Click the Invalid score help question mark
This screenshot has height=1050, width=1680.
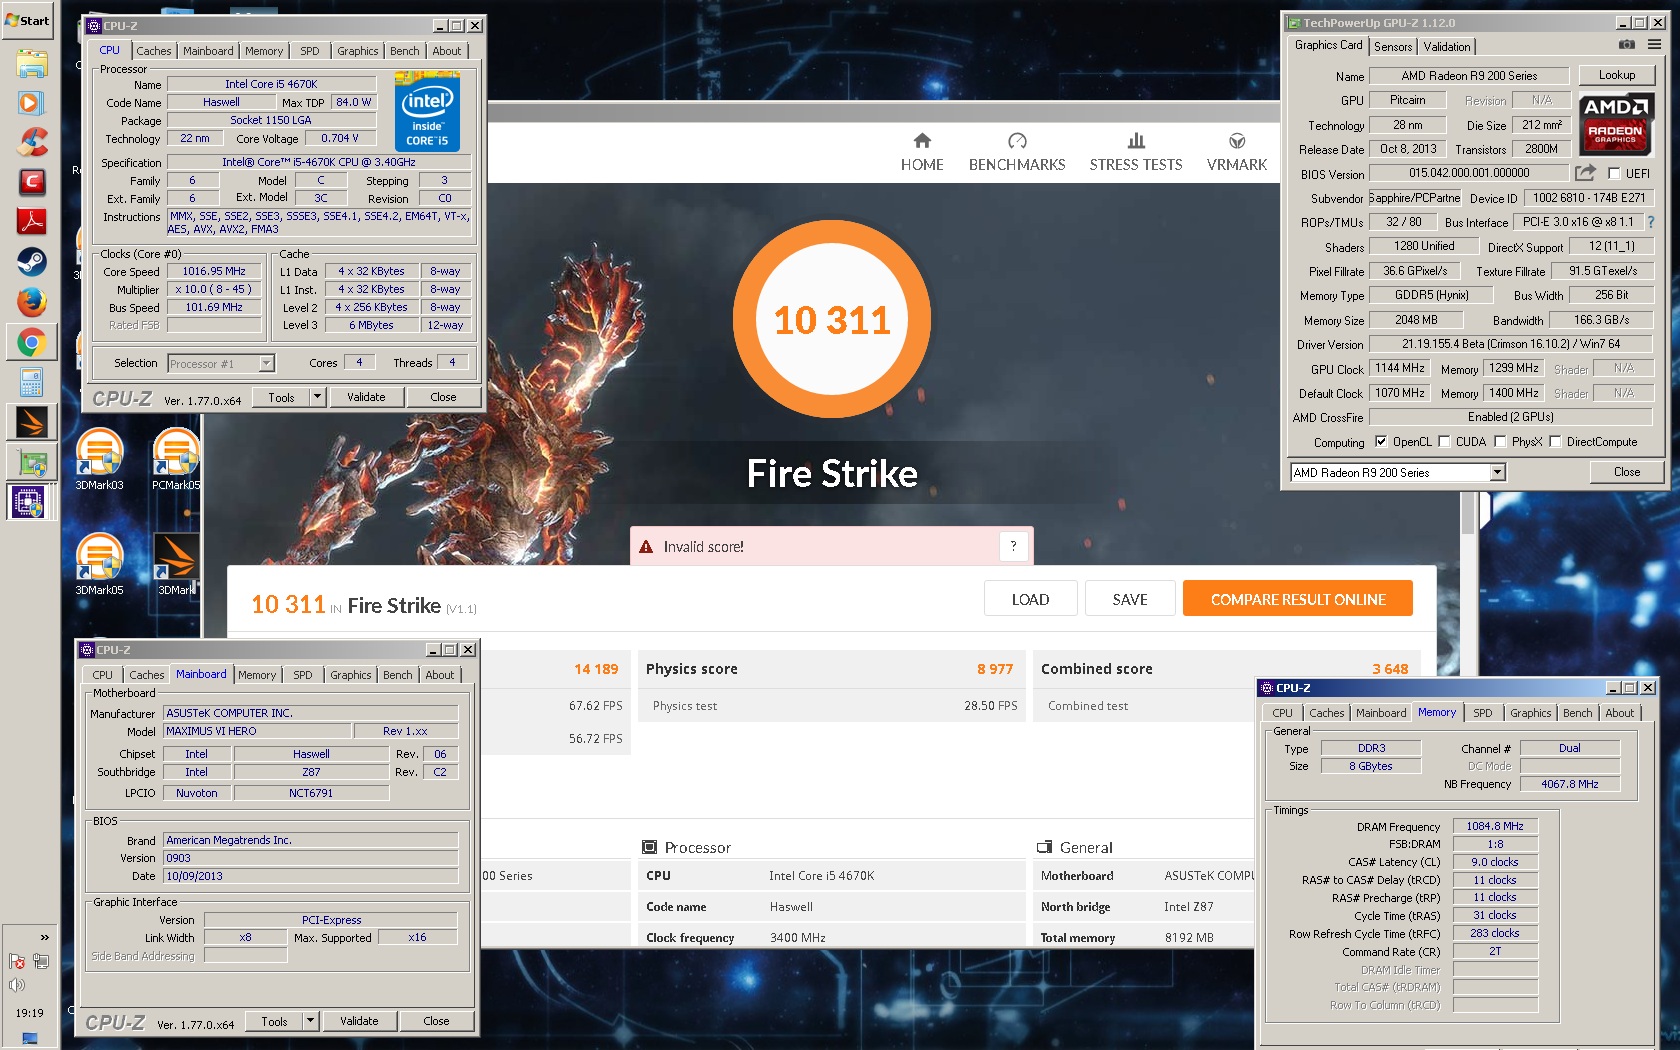pos(1013,546)
